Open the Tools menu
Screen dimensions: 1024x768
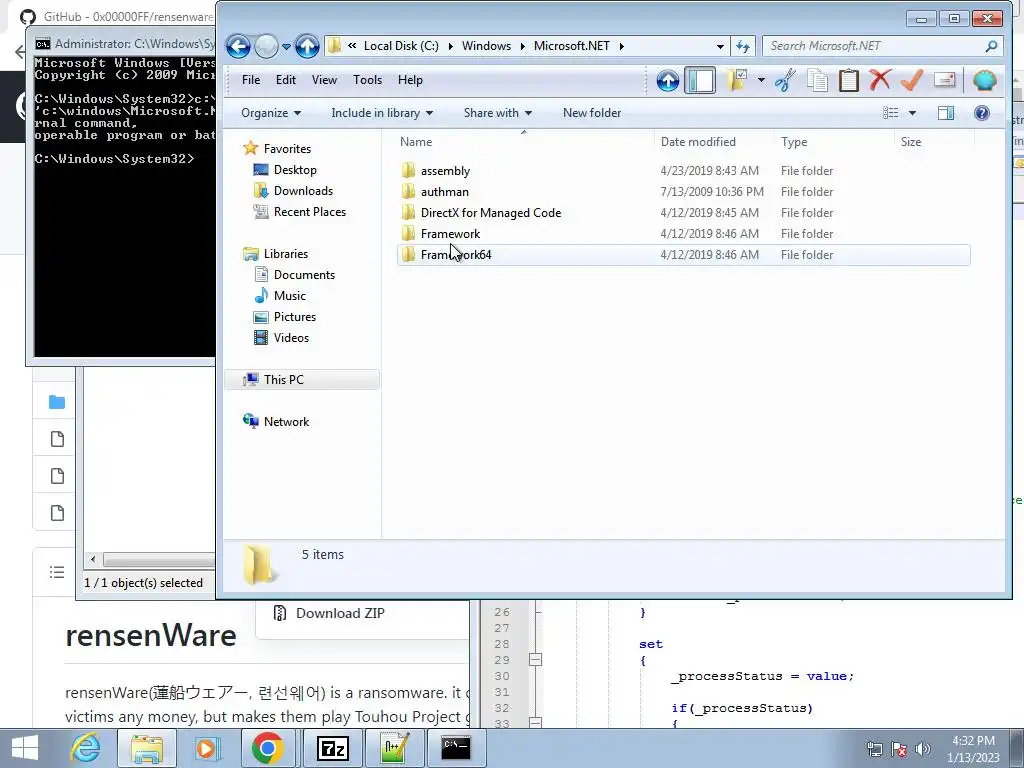(367, 80)
